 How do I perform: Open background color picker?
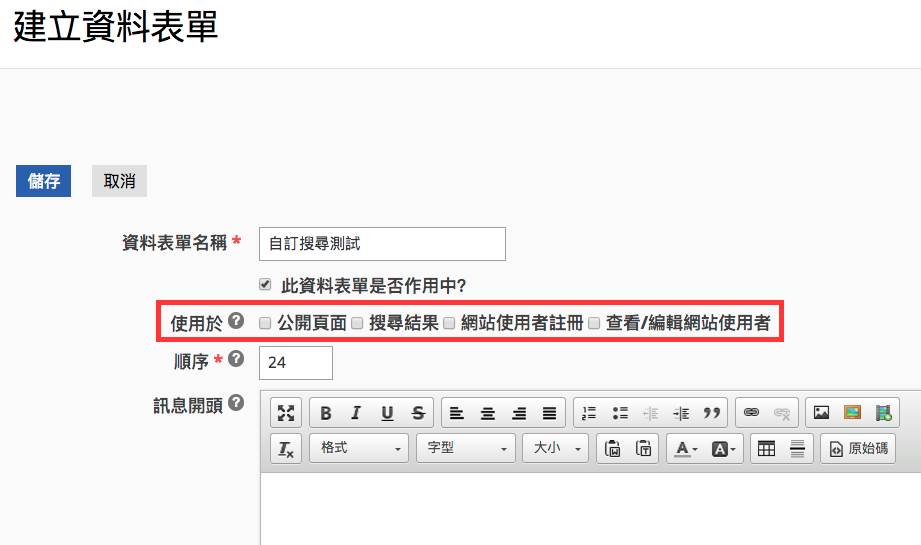pyautogui.click(x=724, y=449)
